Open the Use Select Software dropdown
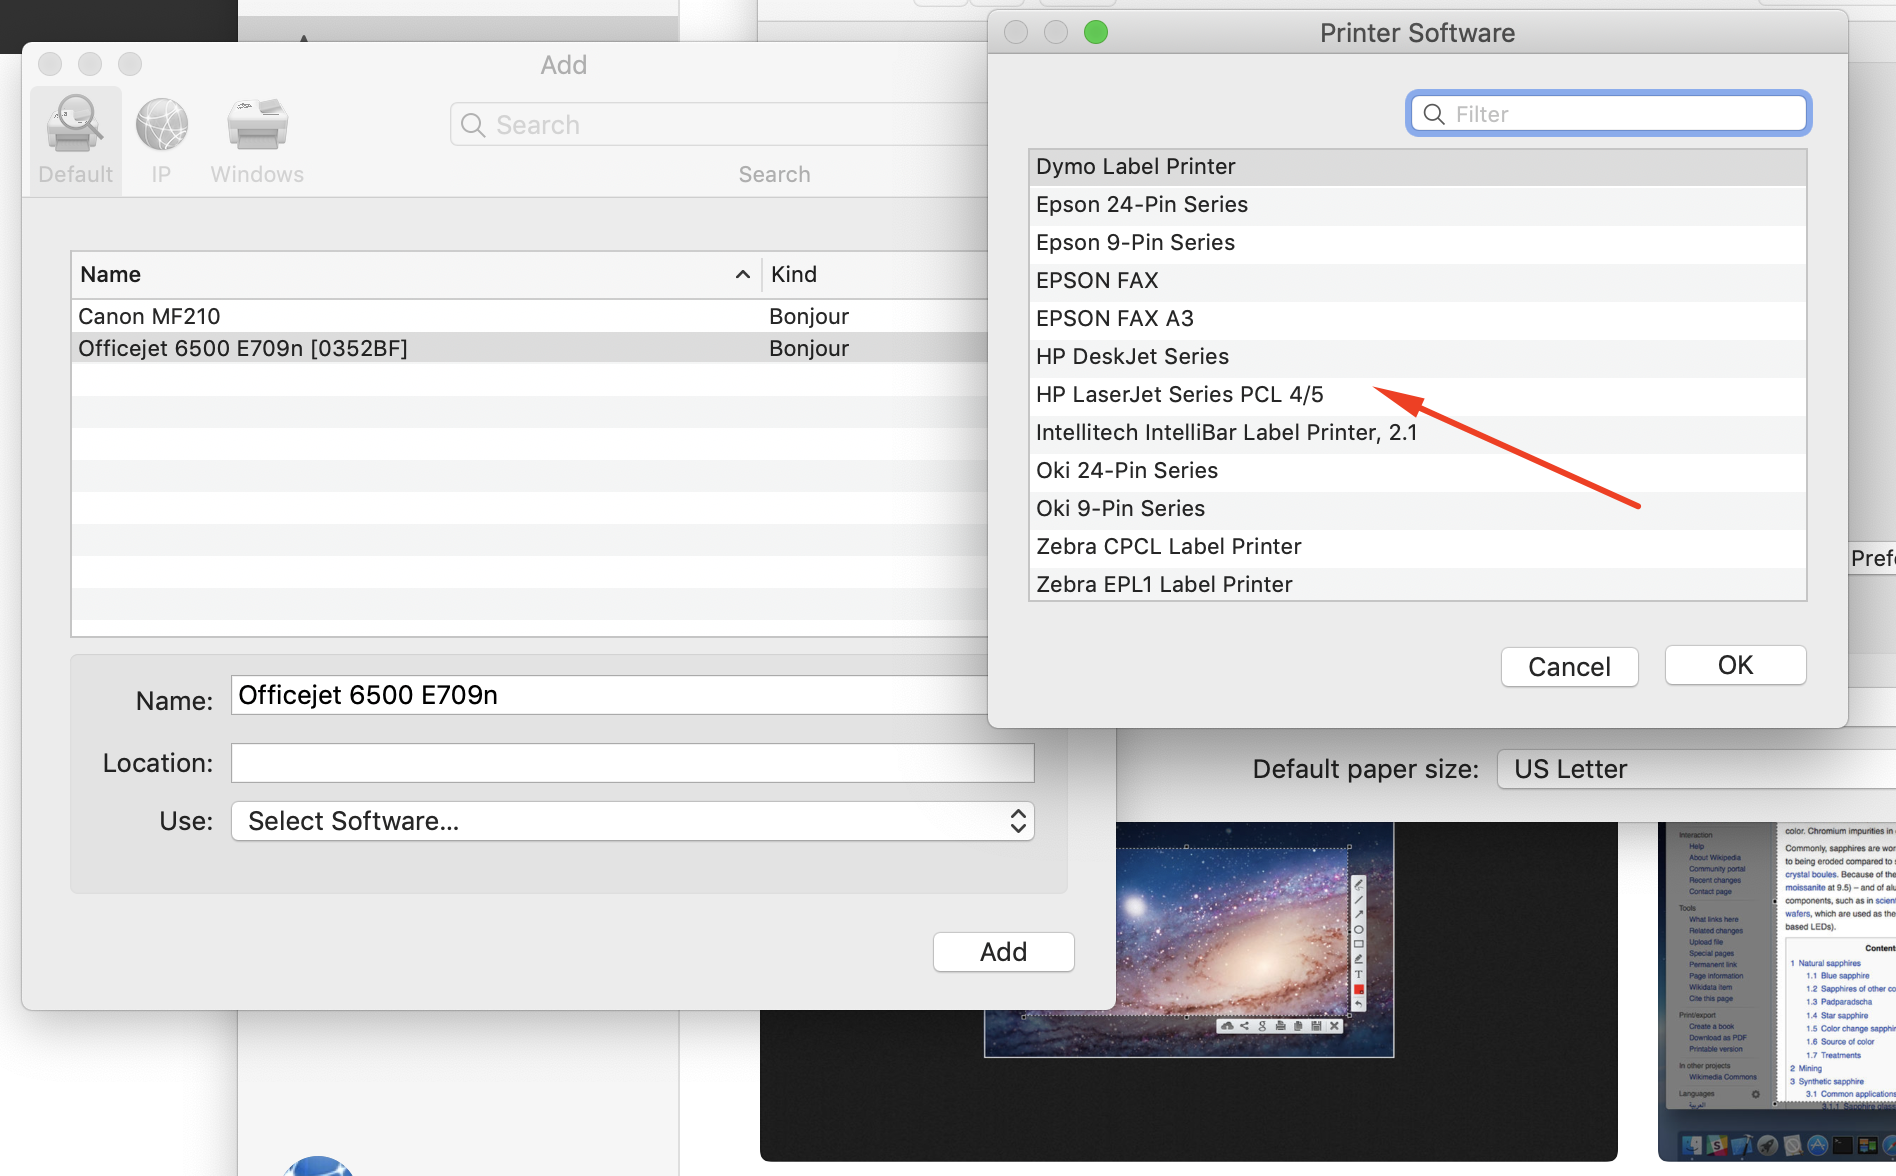The height and width of the screenshot is (1176, 1896). click(x=632, y=821)
